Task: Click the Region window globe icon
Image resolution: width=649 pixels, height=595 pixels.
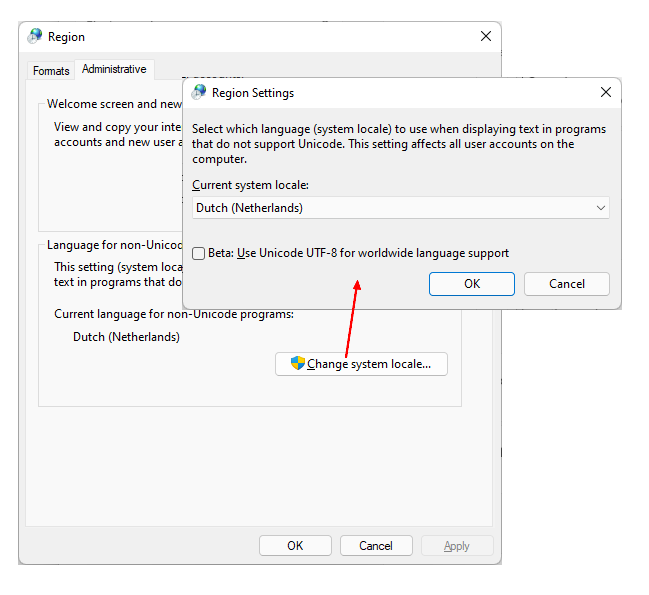Action: (35, 36)
